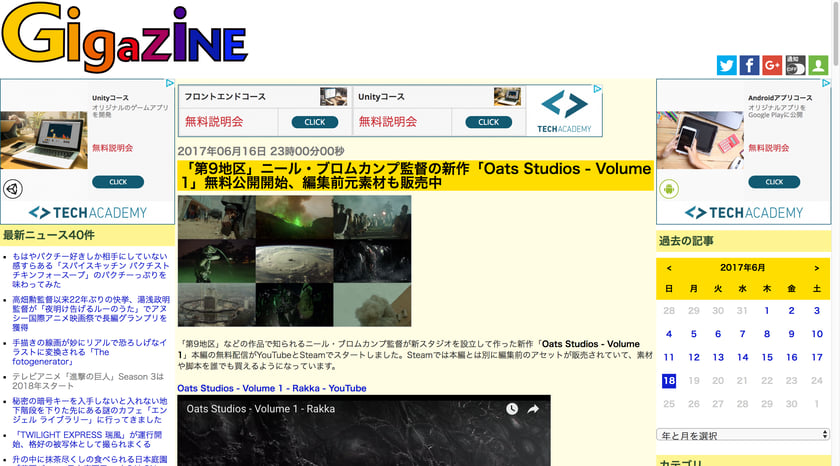Select June 2 in the calendar
Image resolution: width=840 pixels, height=466 pixels.
pos(791,311)
